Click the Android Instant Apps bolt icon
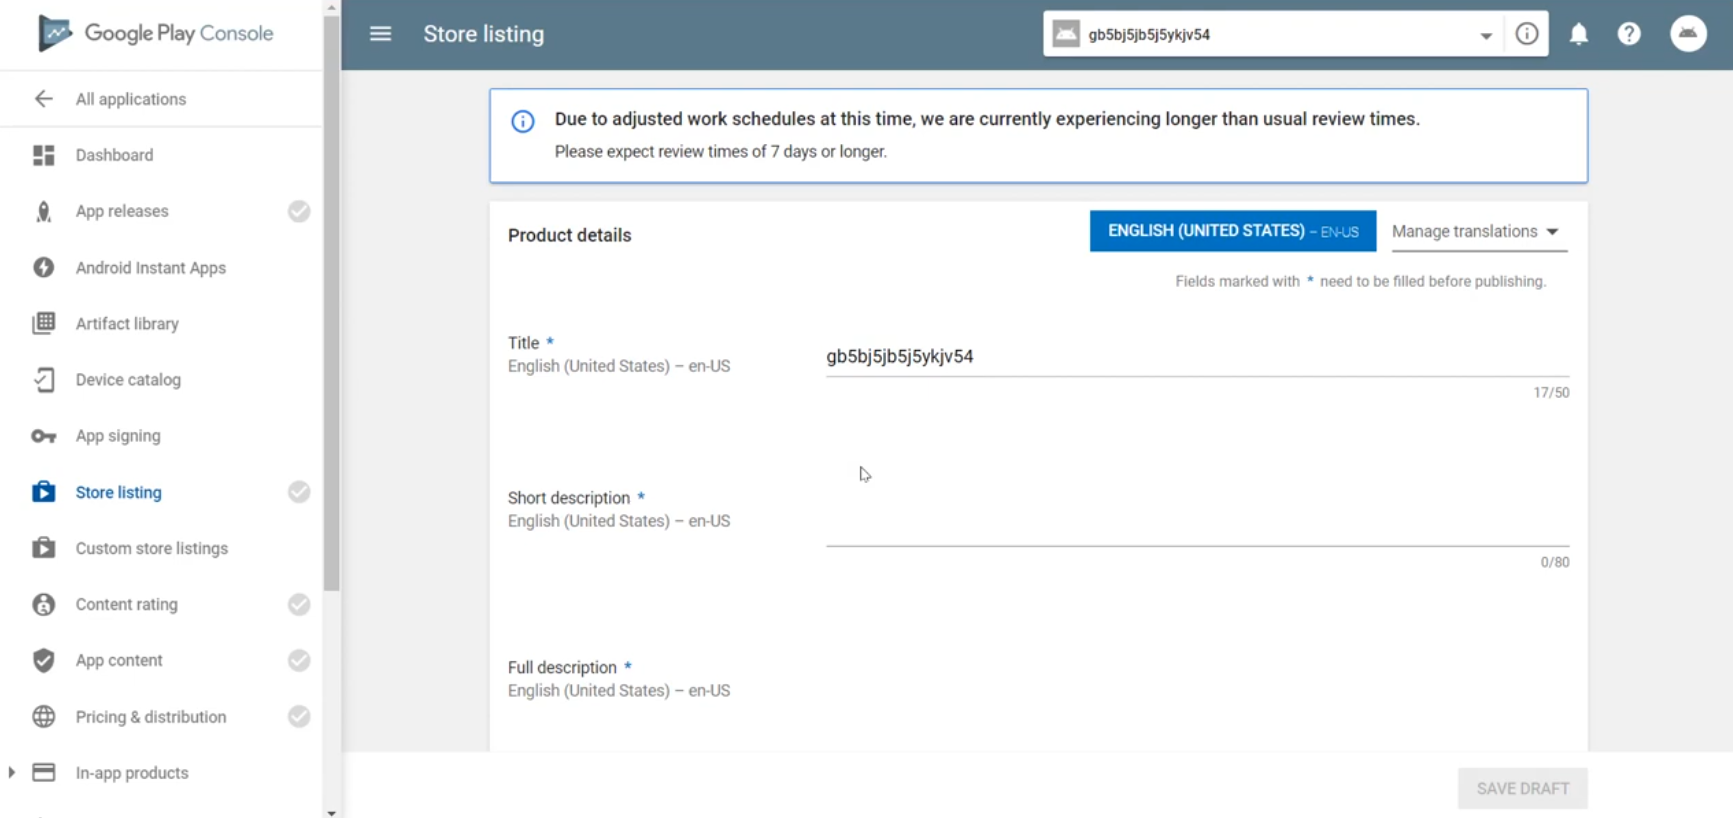The height and width of the screenshot is (818, 1733). click(43, 267)
